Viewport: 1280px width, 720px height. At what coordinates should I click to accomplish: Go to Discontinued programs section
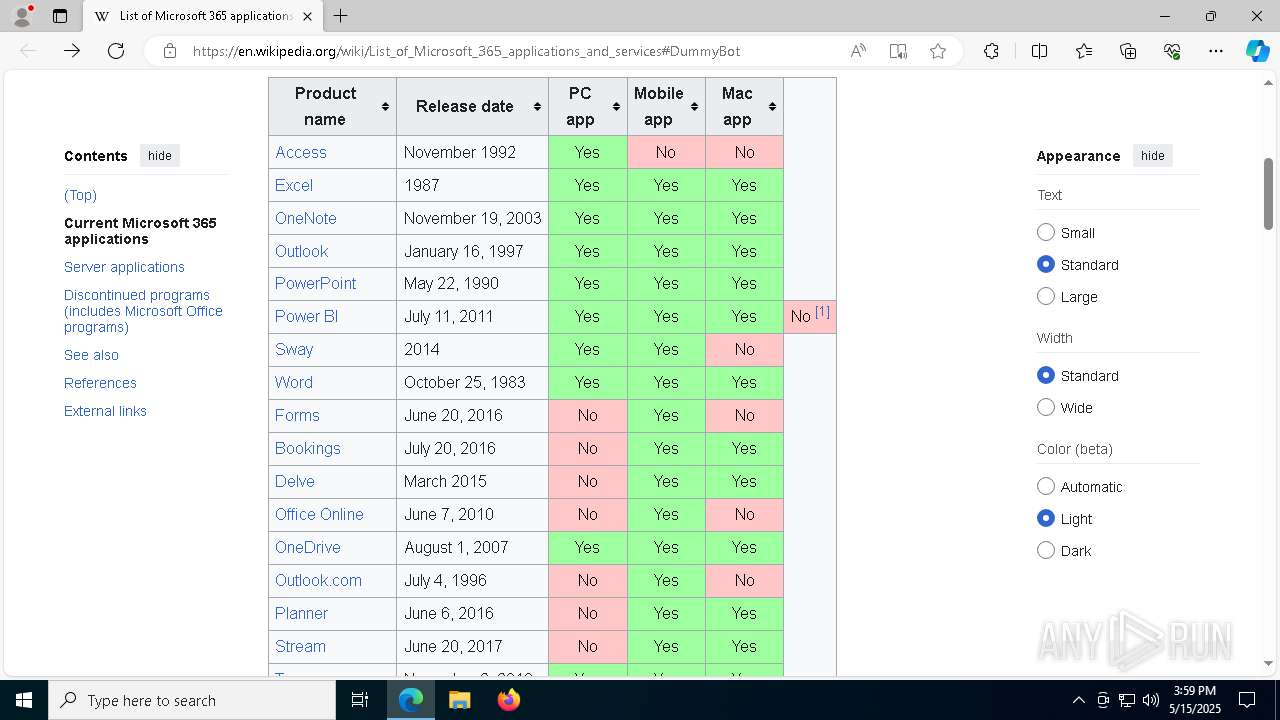pyautogui.click(x=143, y=311)
